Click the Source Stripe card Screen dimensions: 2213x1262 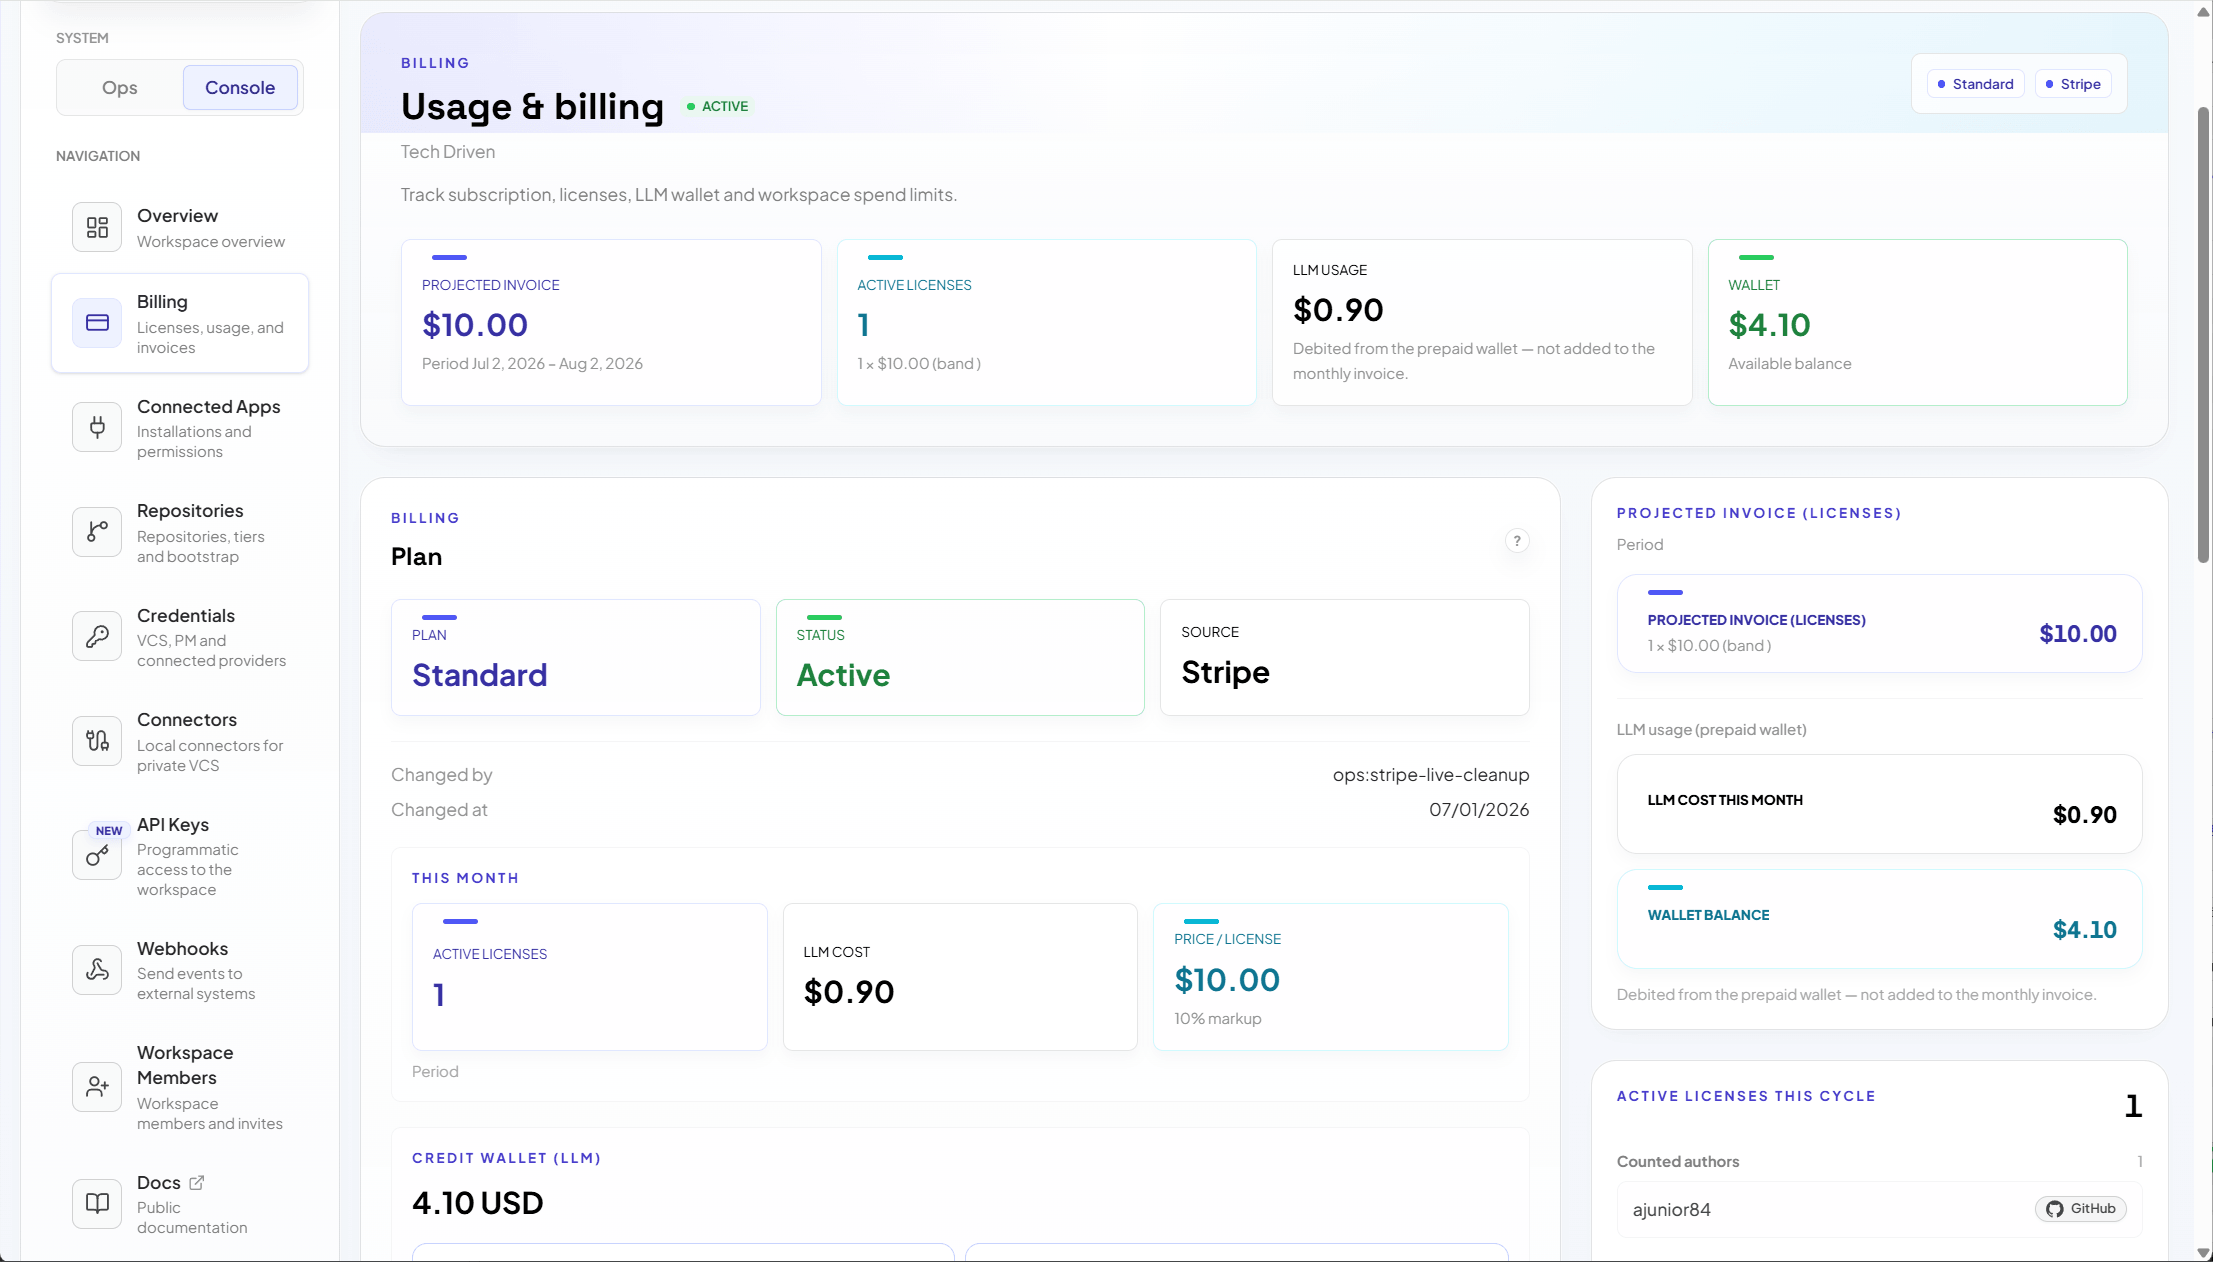point(1344,657)
